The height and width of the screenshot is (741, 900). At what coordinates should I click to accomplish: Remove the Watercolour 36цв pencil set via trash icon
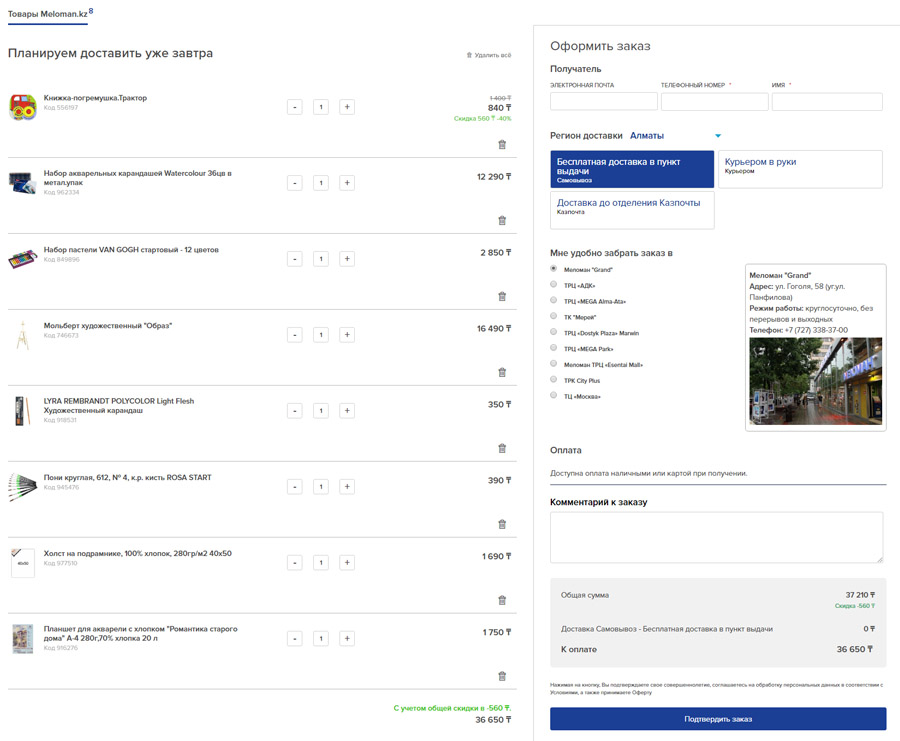pyautogui.click(x=502, y=220)
